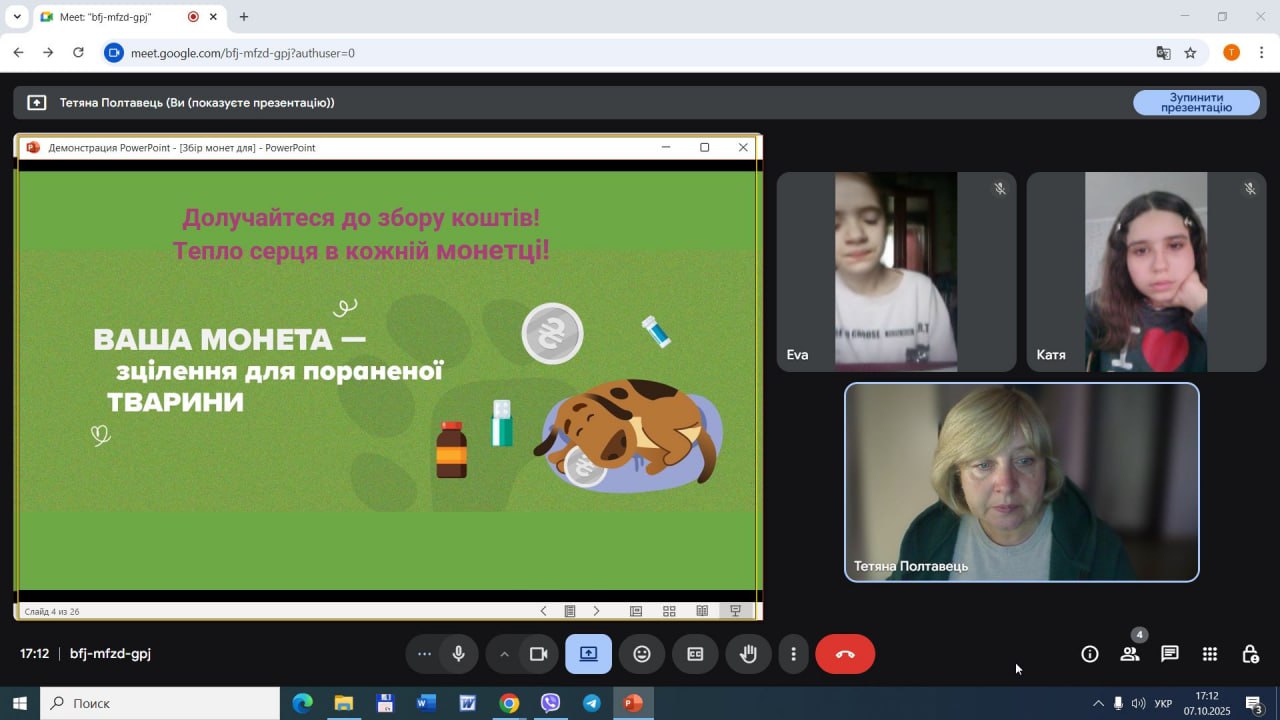
Task: Raise your hand in the meeting
Action: (748, 654)
